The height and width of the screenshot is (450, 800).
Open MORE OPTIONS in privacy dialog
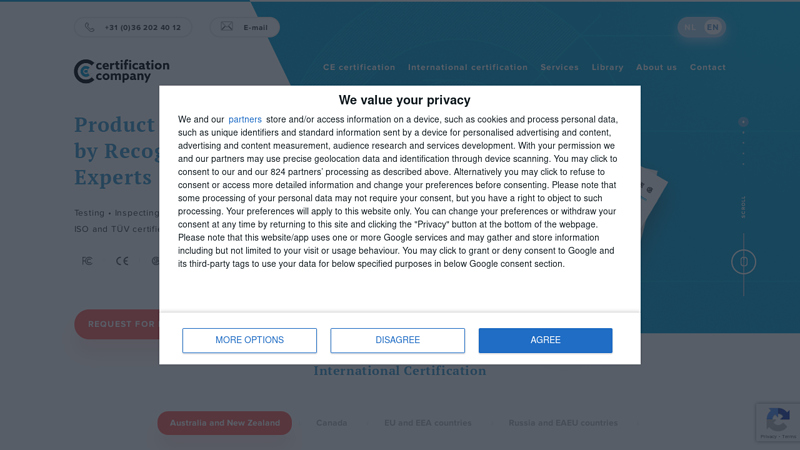tap(249, 340)
